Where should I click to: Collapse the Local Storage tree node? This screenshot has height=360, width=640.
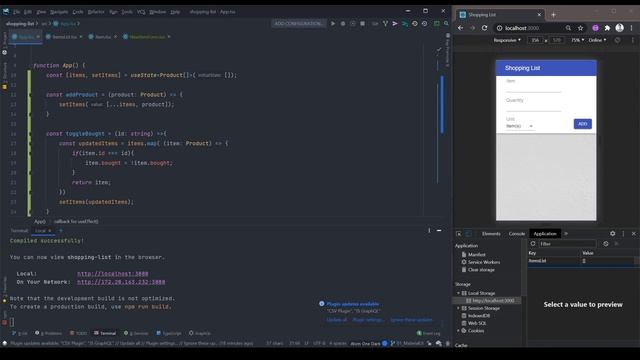coord(458,293)
